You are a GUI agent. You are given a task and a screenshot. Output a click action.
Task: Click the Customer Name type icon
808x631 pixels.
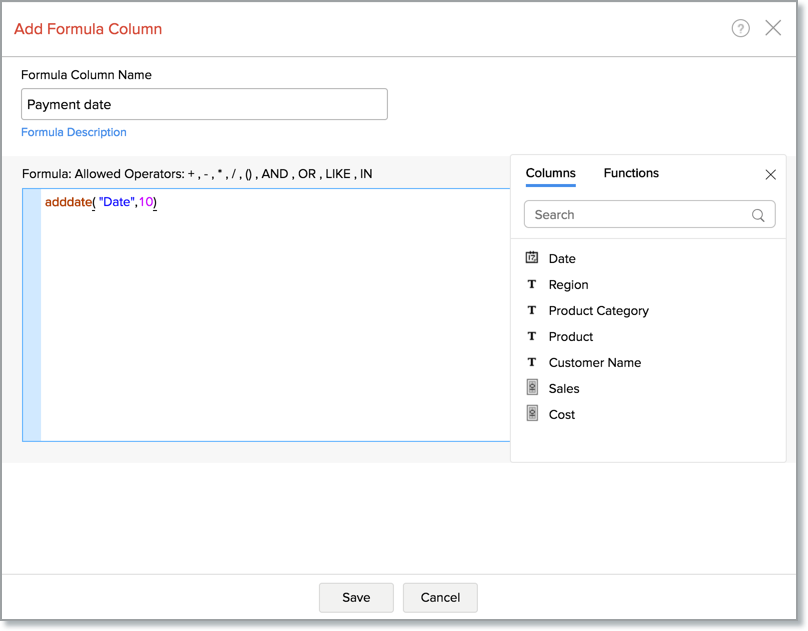[x=532, y=363]
